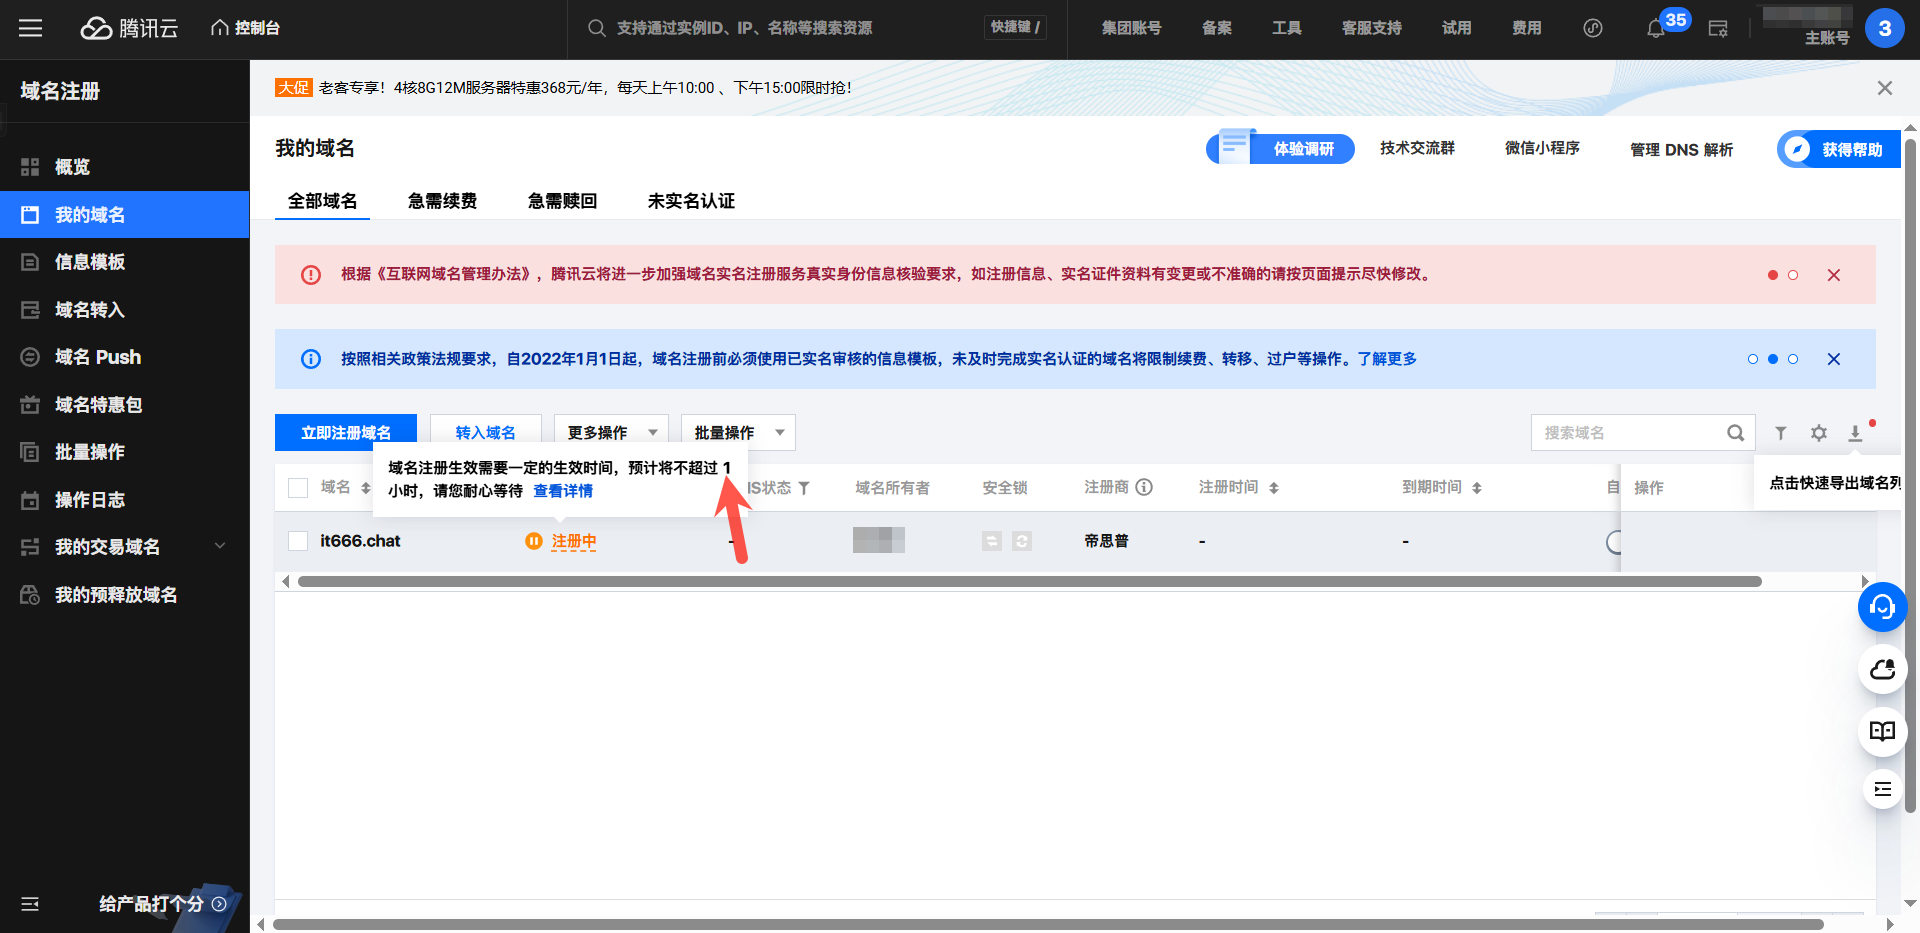Image resolution: width=1920 pixels, height=933 pixels.
Task: Close the blue policy notice
Action: coord(1834,359)
